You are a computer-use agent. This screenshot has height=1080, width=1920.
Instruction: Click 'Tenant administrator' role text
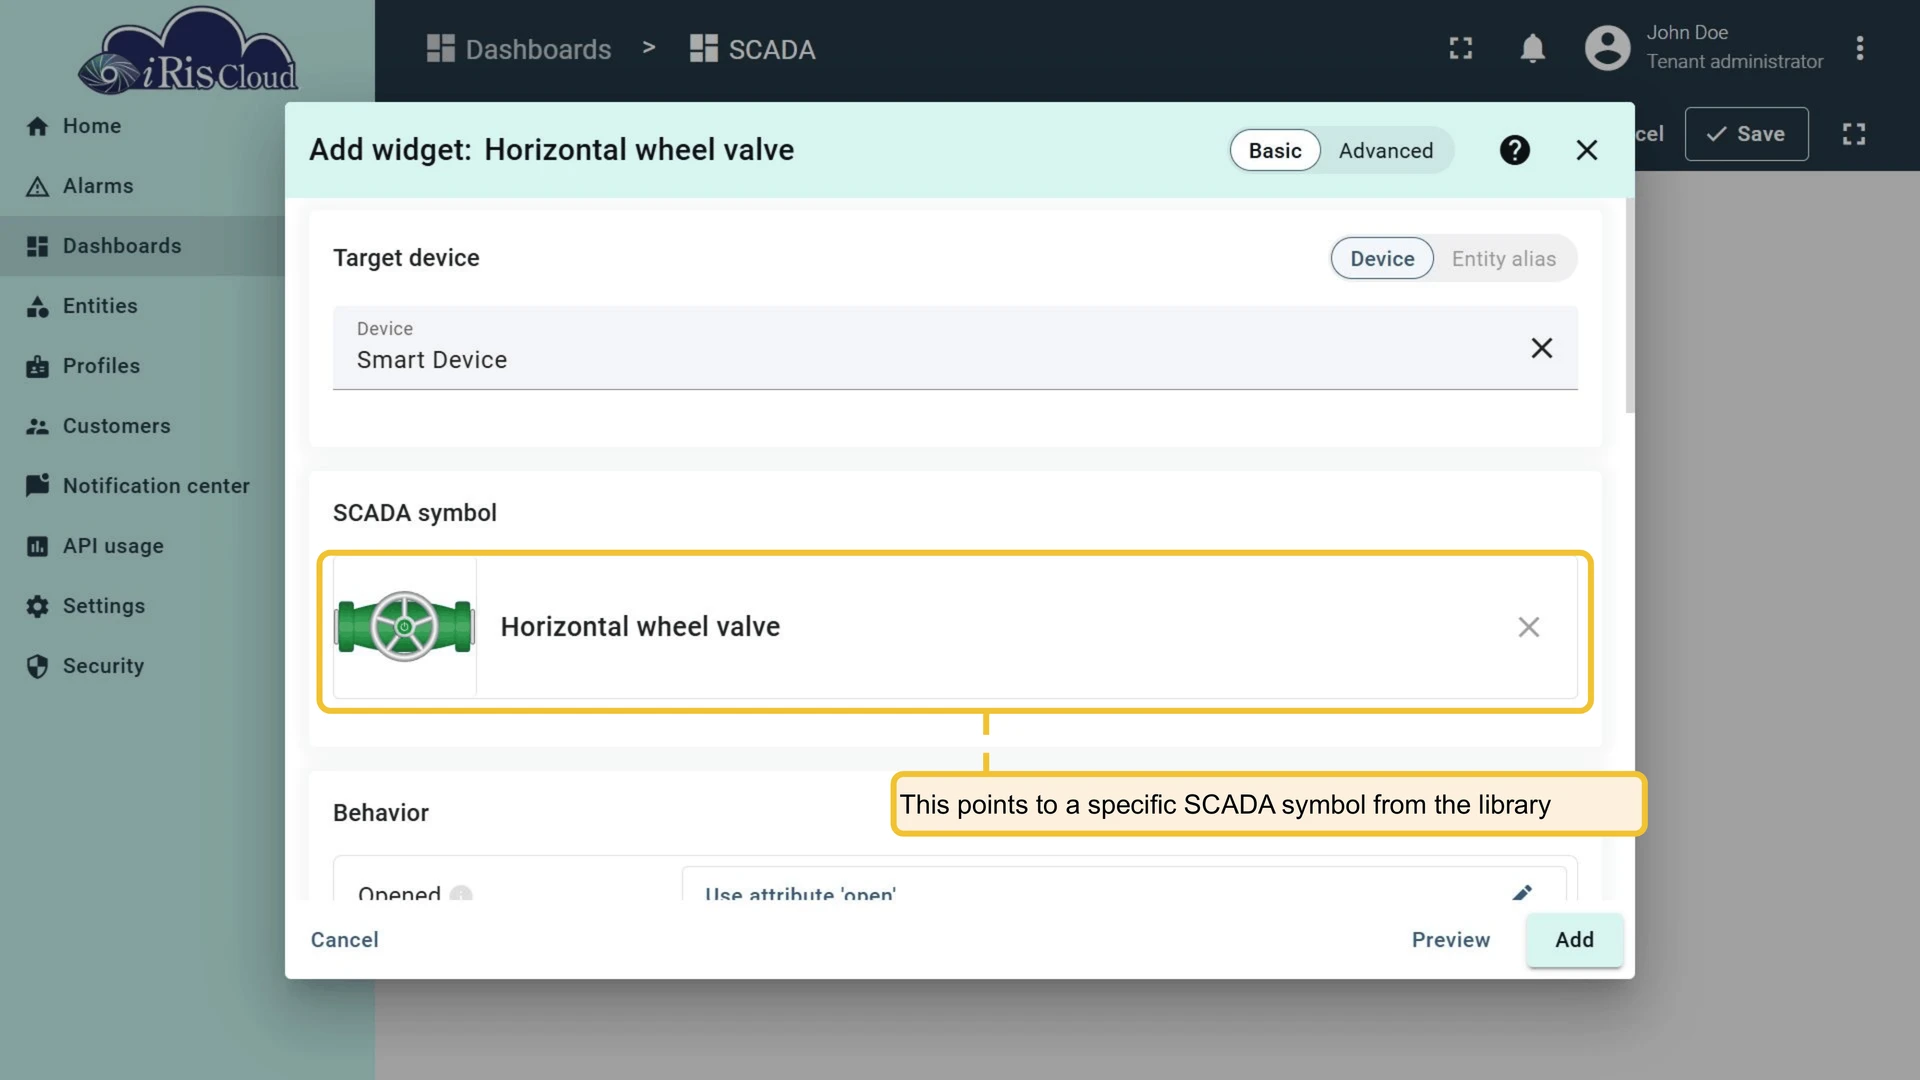(1734, 62)
